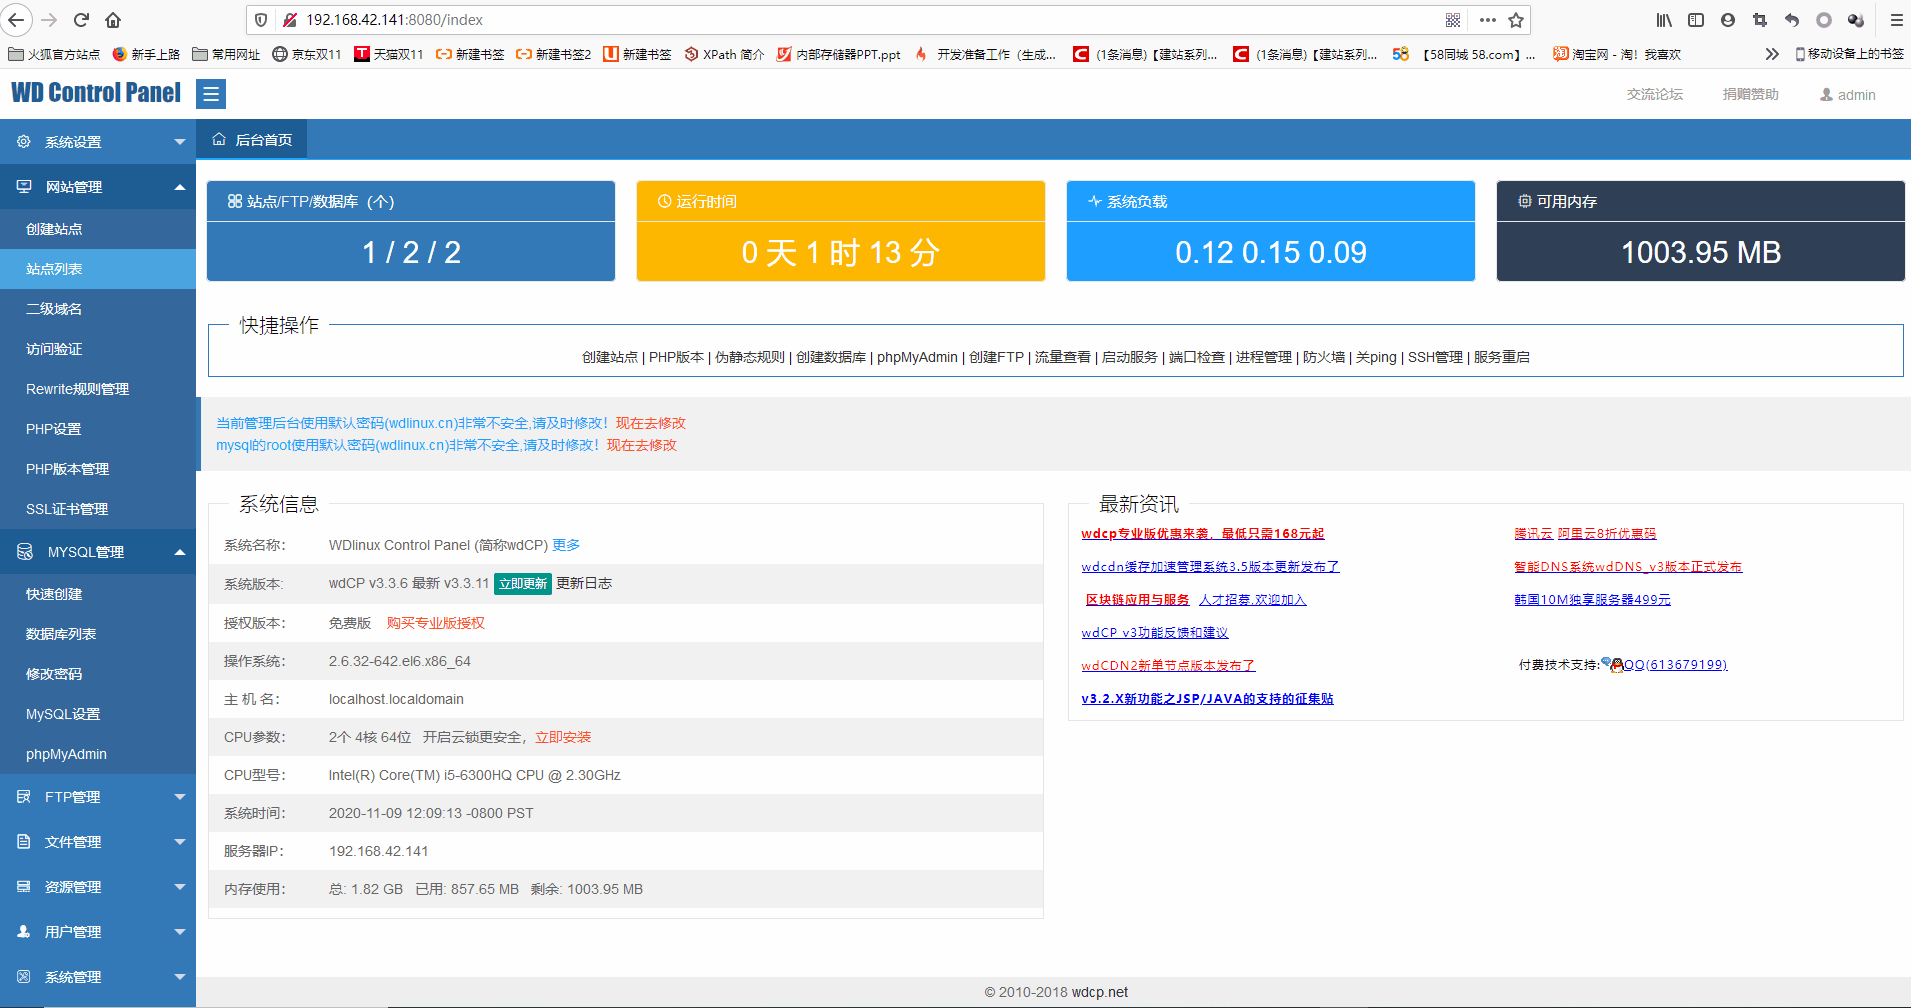This screenshot has height=1008, width=1911.
Task: Go to browser home icon
Action: (x=113, y=20)
